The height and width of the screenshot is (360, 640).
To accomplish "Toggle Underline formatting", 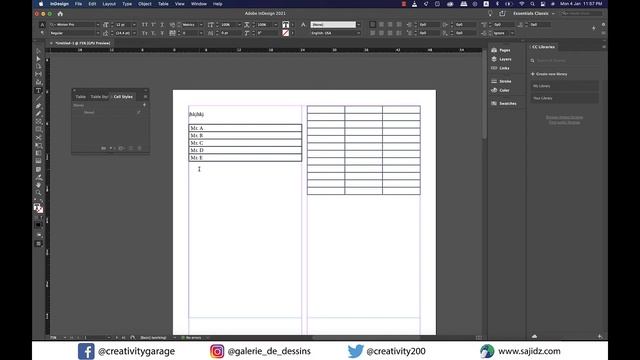I will coord(162,24).
